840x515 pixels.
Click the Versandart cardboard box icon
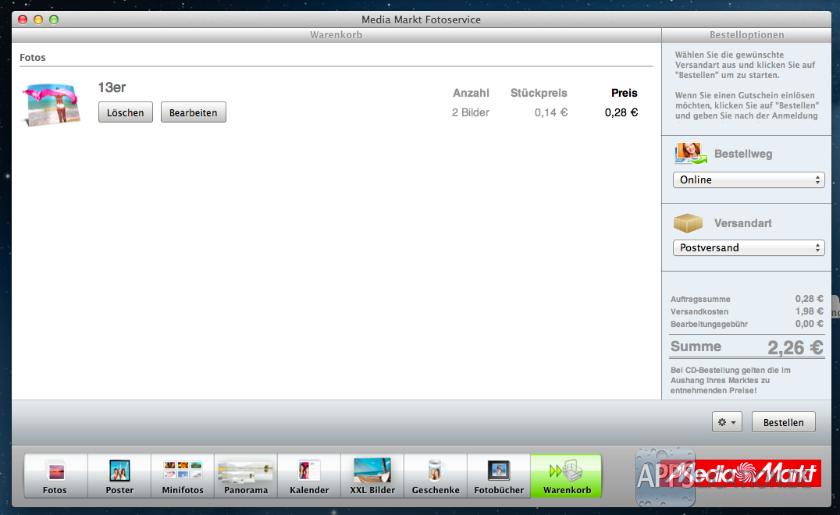(688, 223)
